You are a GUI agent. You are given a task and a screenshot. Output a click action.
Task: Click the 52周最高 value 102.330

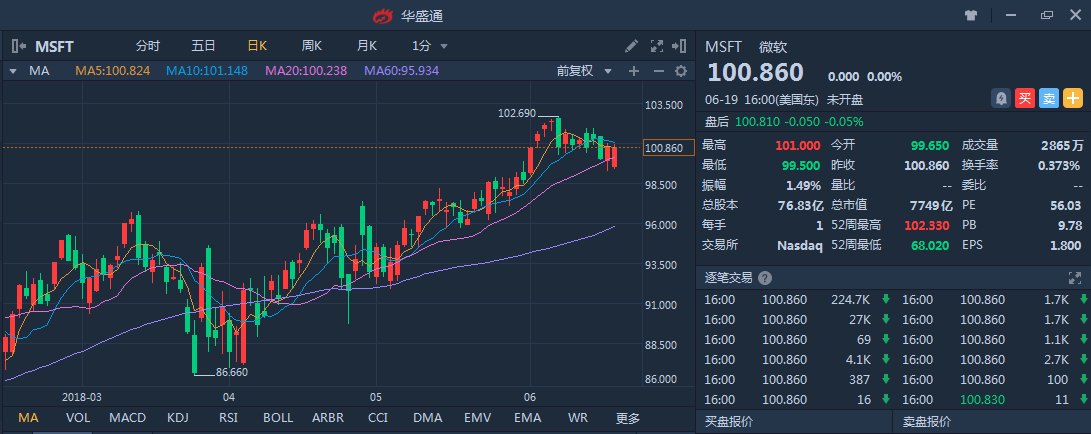click(927, 225)
